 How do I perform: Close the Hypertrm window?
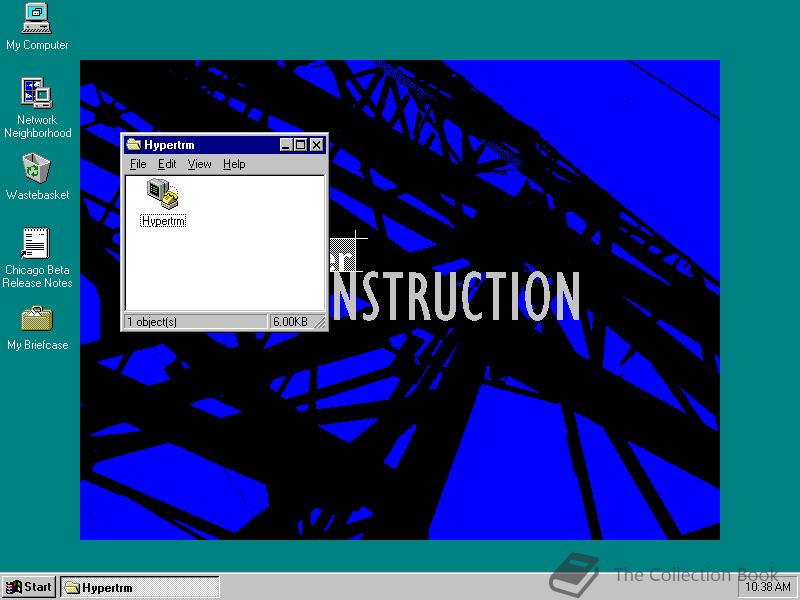317,145
